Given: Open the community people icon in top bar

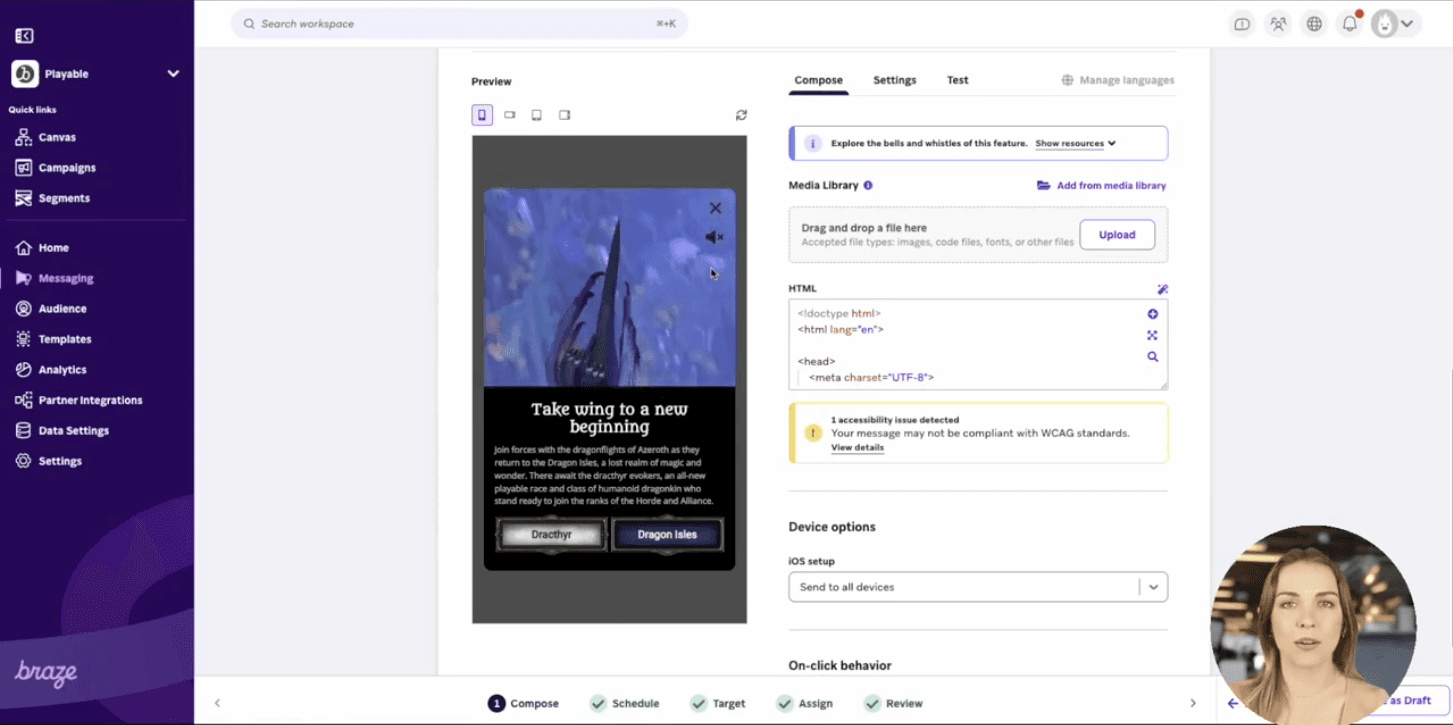Looking at the screenshot, I should [1278, 24].
